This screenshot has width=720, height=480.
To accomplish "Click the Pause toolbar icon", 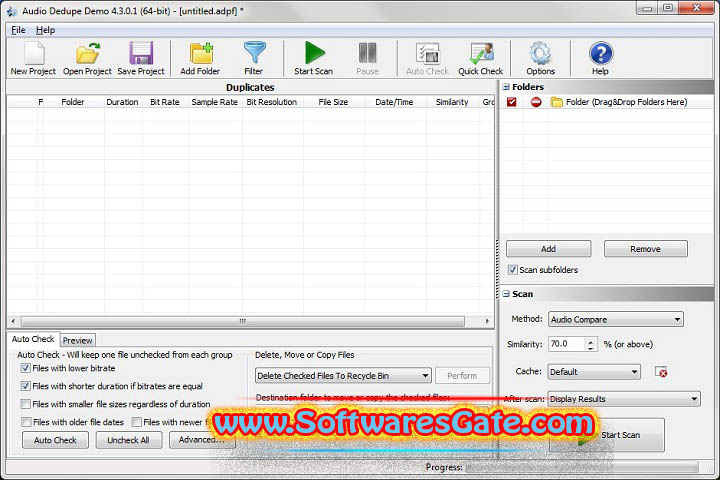I will (x=367, y=58).
